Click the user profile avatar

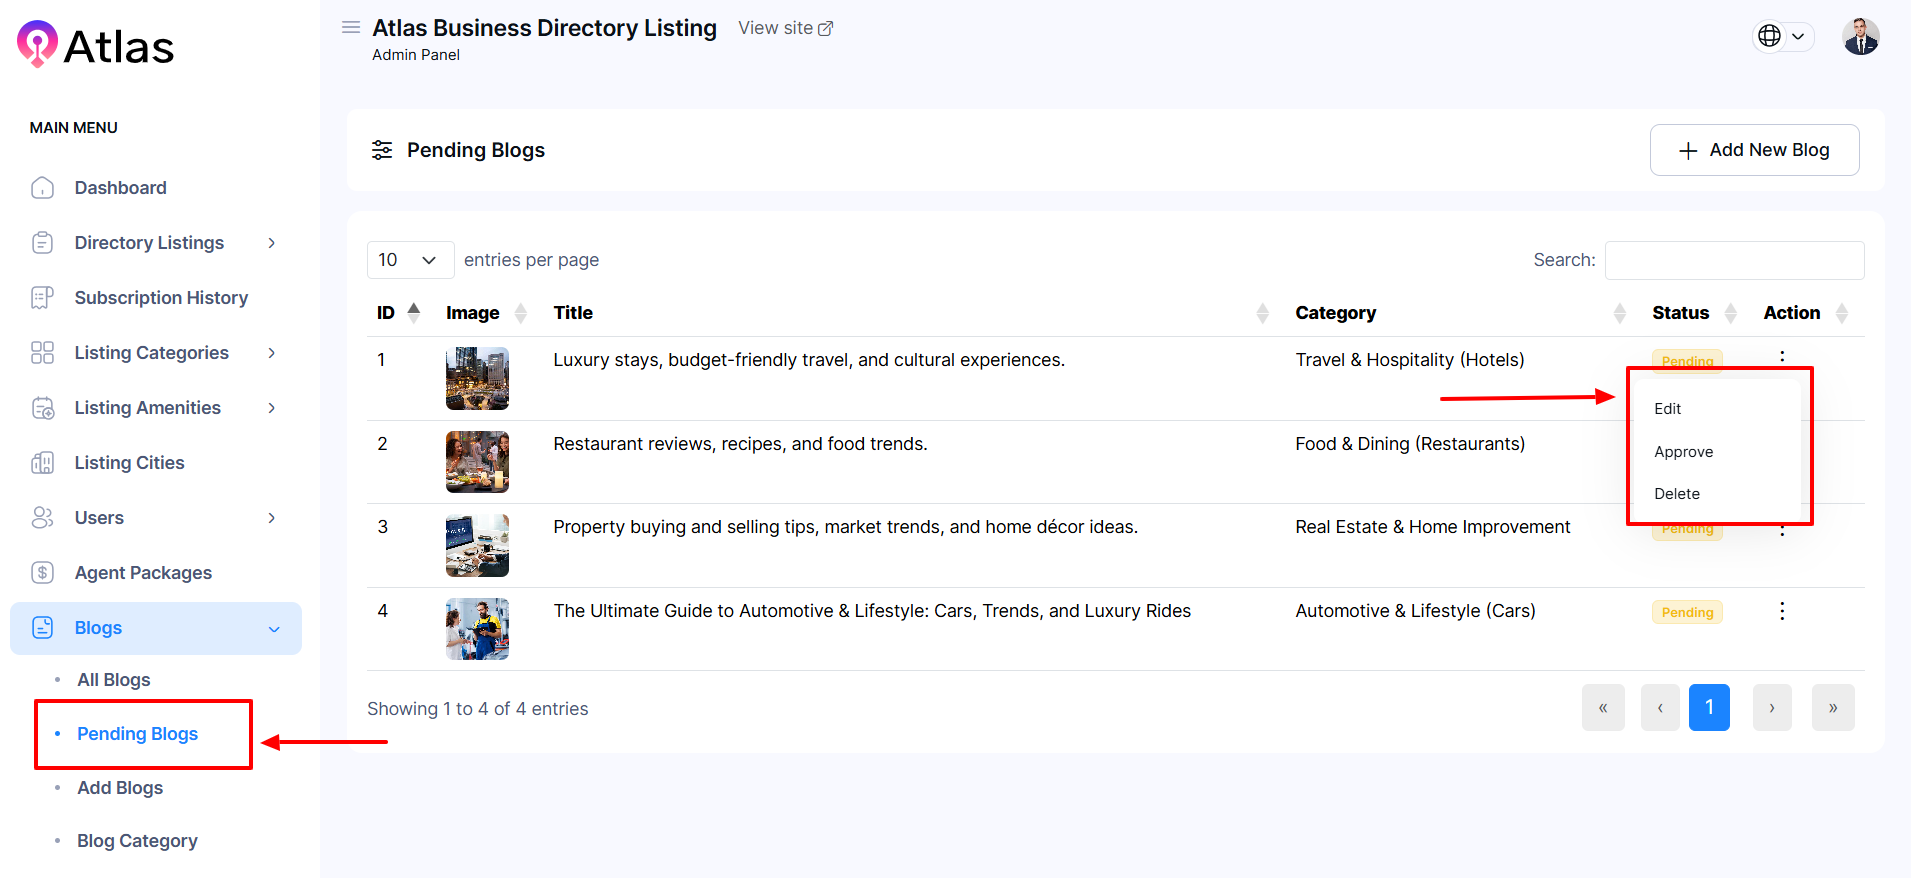click(1860, 37)
